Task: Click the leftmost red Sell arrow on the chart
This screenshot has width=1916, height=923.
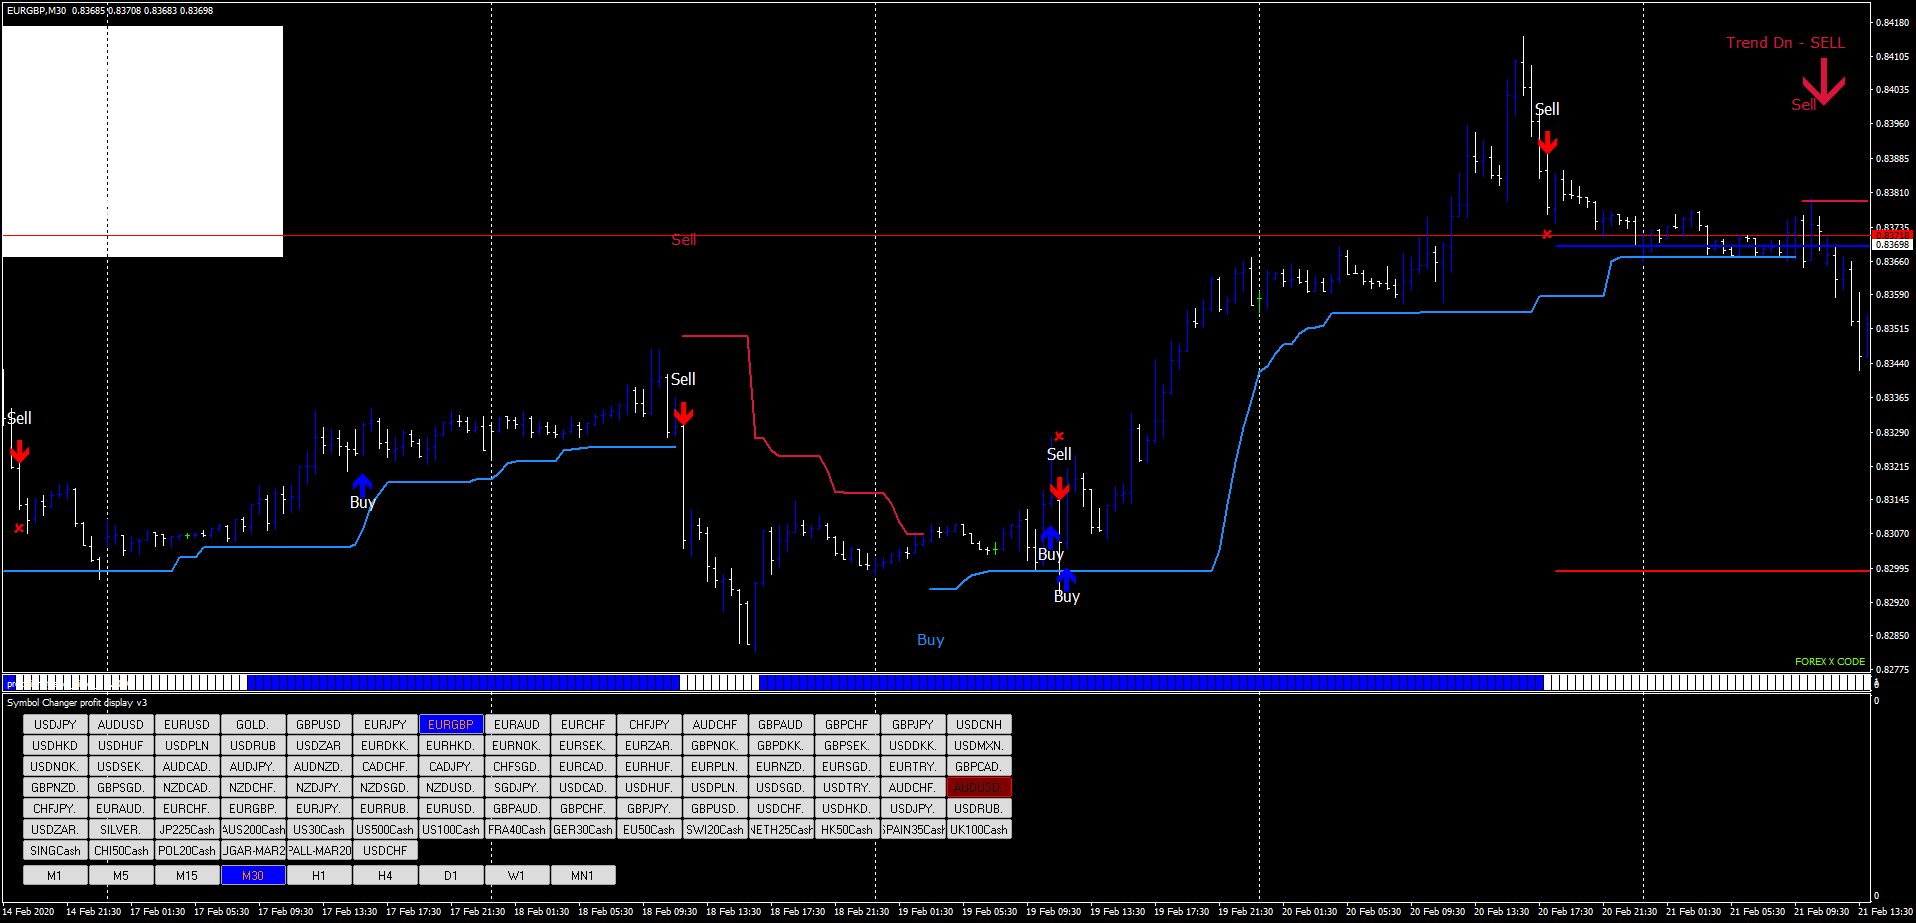Action: click(19, 450)
